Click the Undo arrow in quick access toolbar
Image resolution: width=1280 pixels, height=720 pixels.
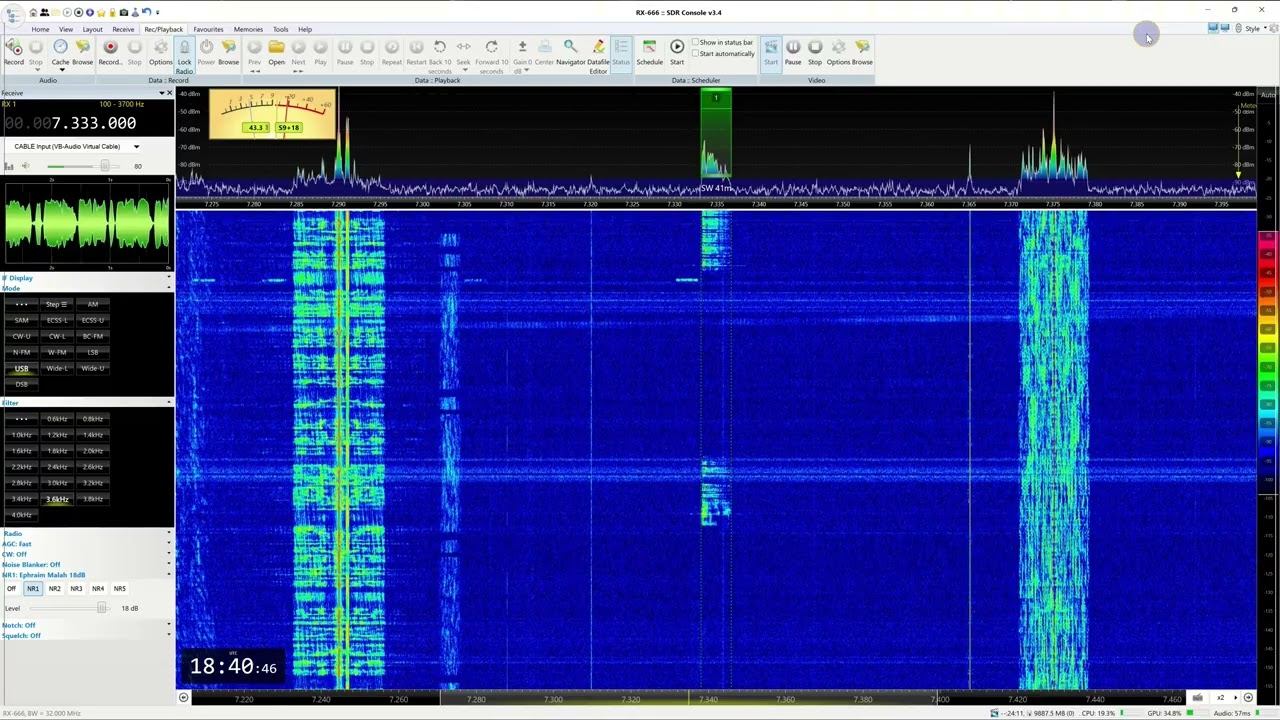point(146,12)
